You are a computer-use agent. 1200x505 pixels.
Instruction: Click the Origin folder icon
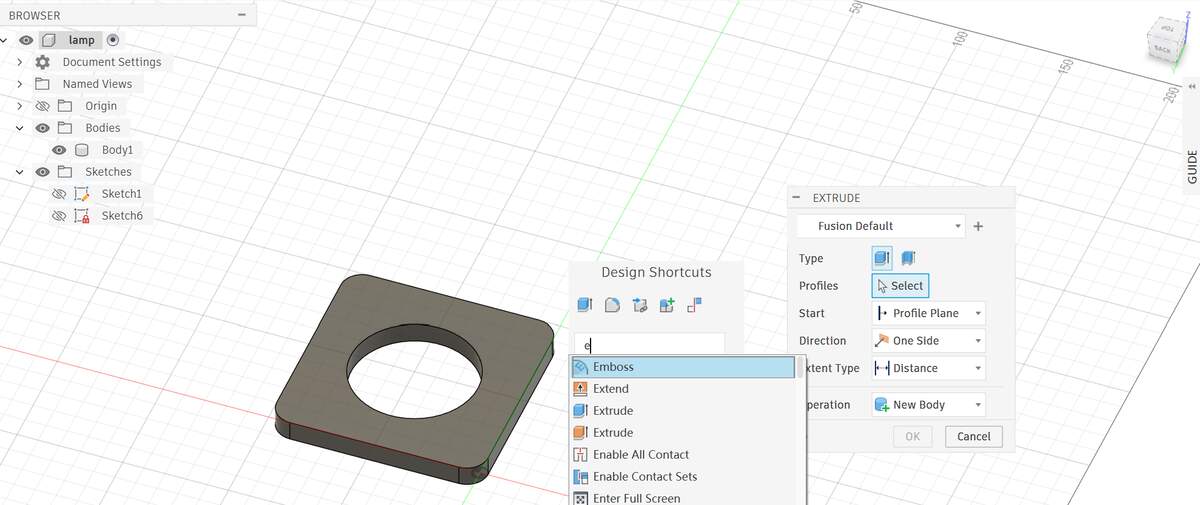coord(65,106)
